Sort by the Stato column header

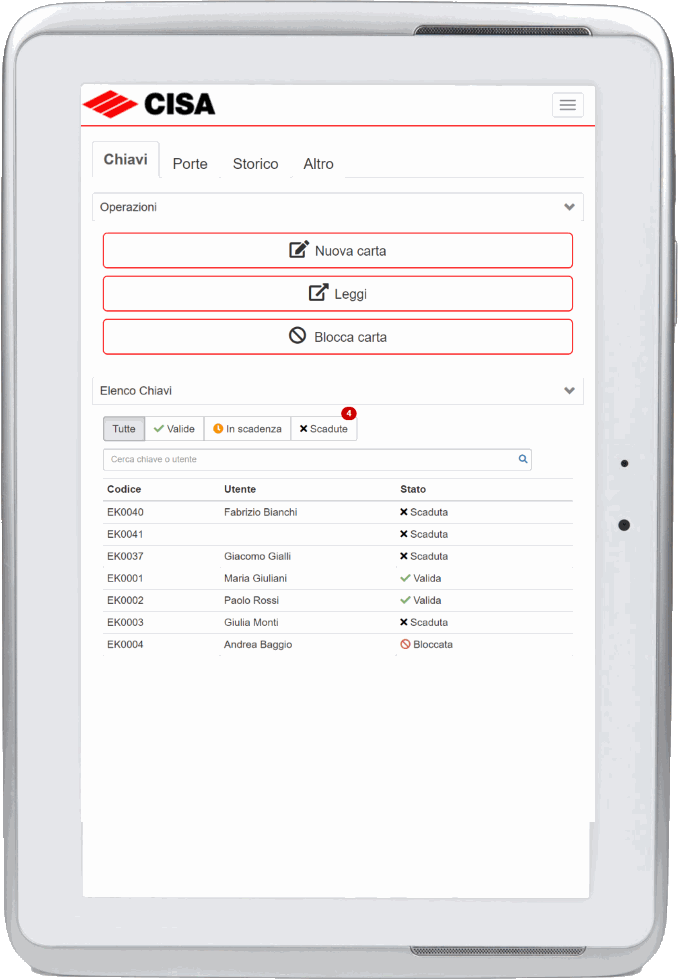coord(413,489)
